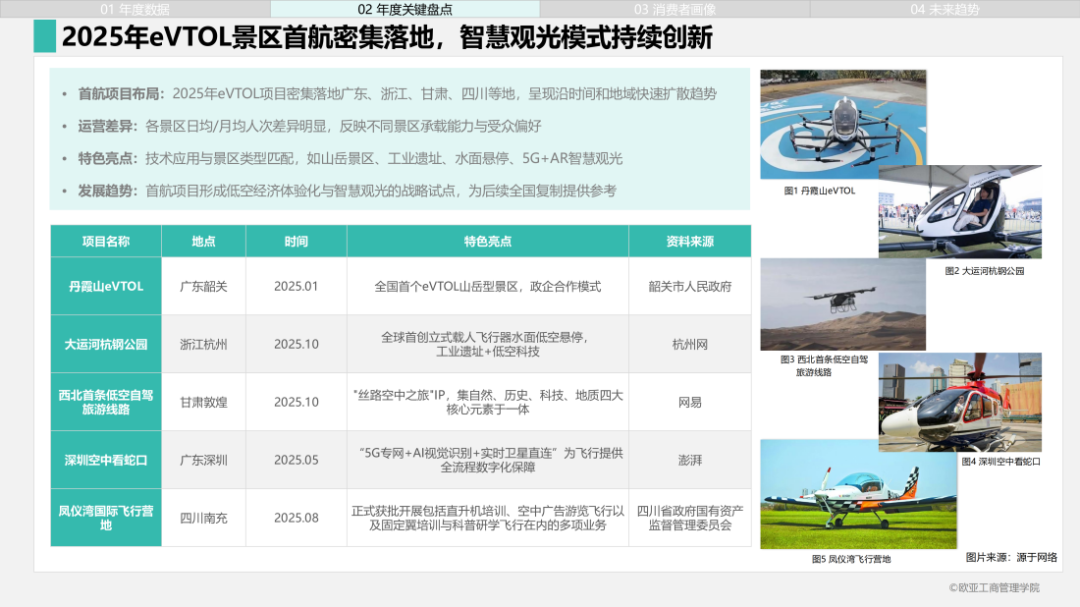Click the "丝路空中之旅"IP highlight cell
The height and width of the screenshot is (607, 1080).
point(488,402)
